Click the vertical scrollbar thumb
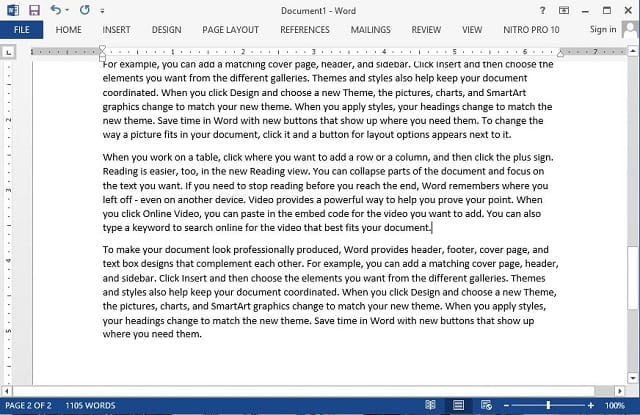640x415 pixels. coord(633,278)
